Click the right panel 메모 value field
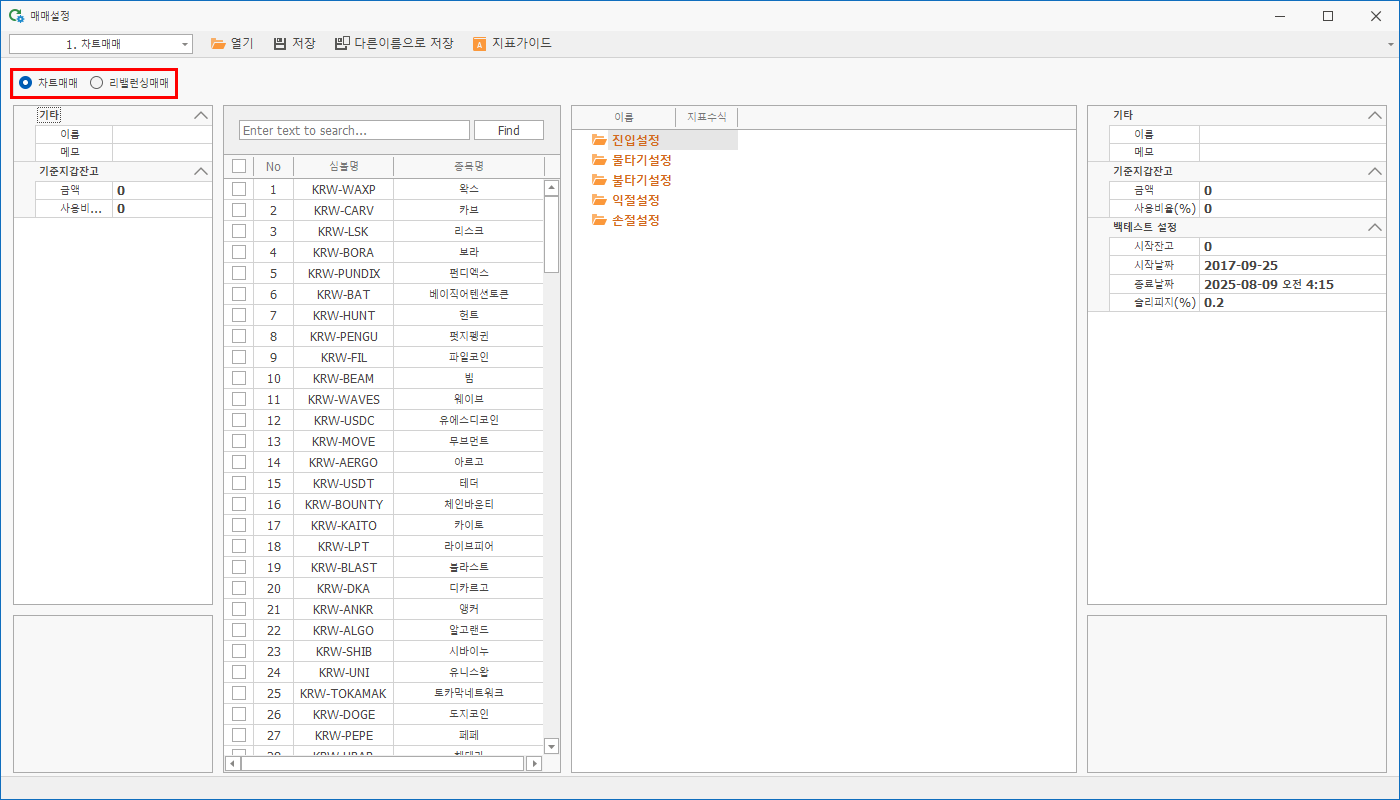Viewport: 1400px width, 800px height. coord(1291,152)
